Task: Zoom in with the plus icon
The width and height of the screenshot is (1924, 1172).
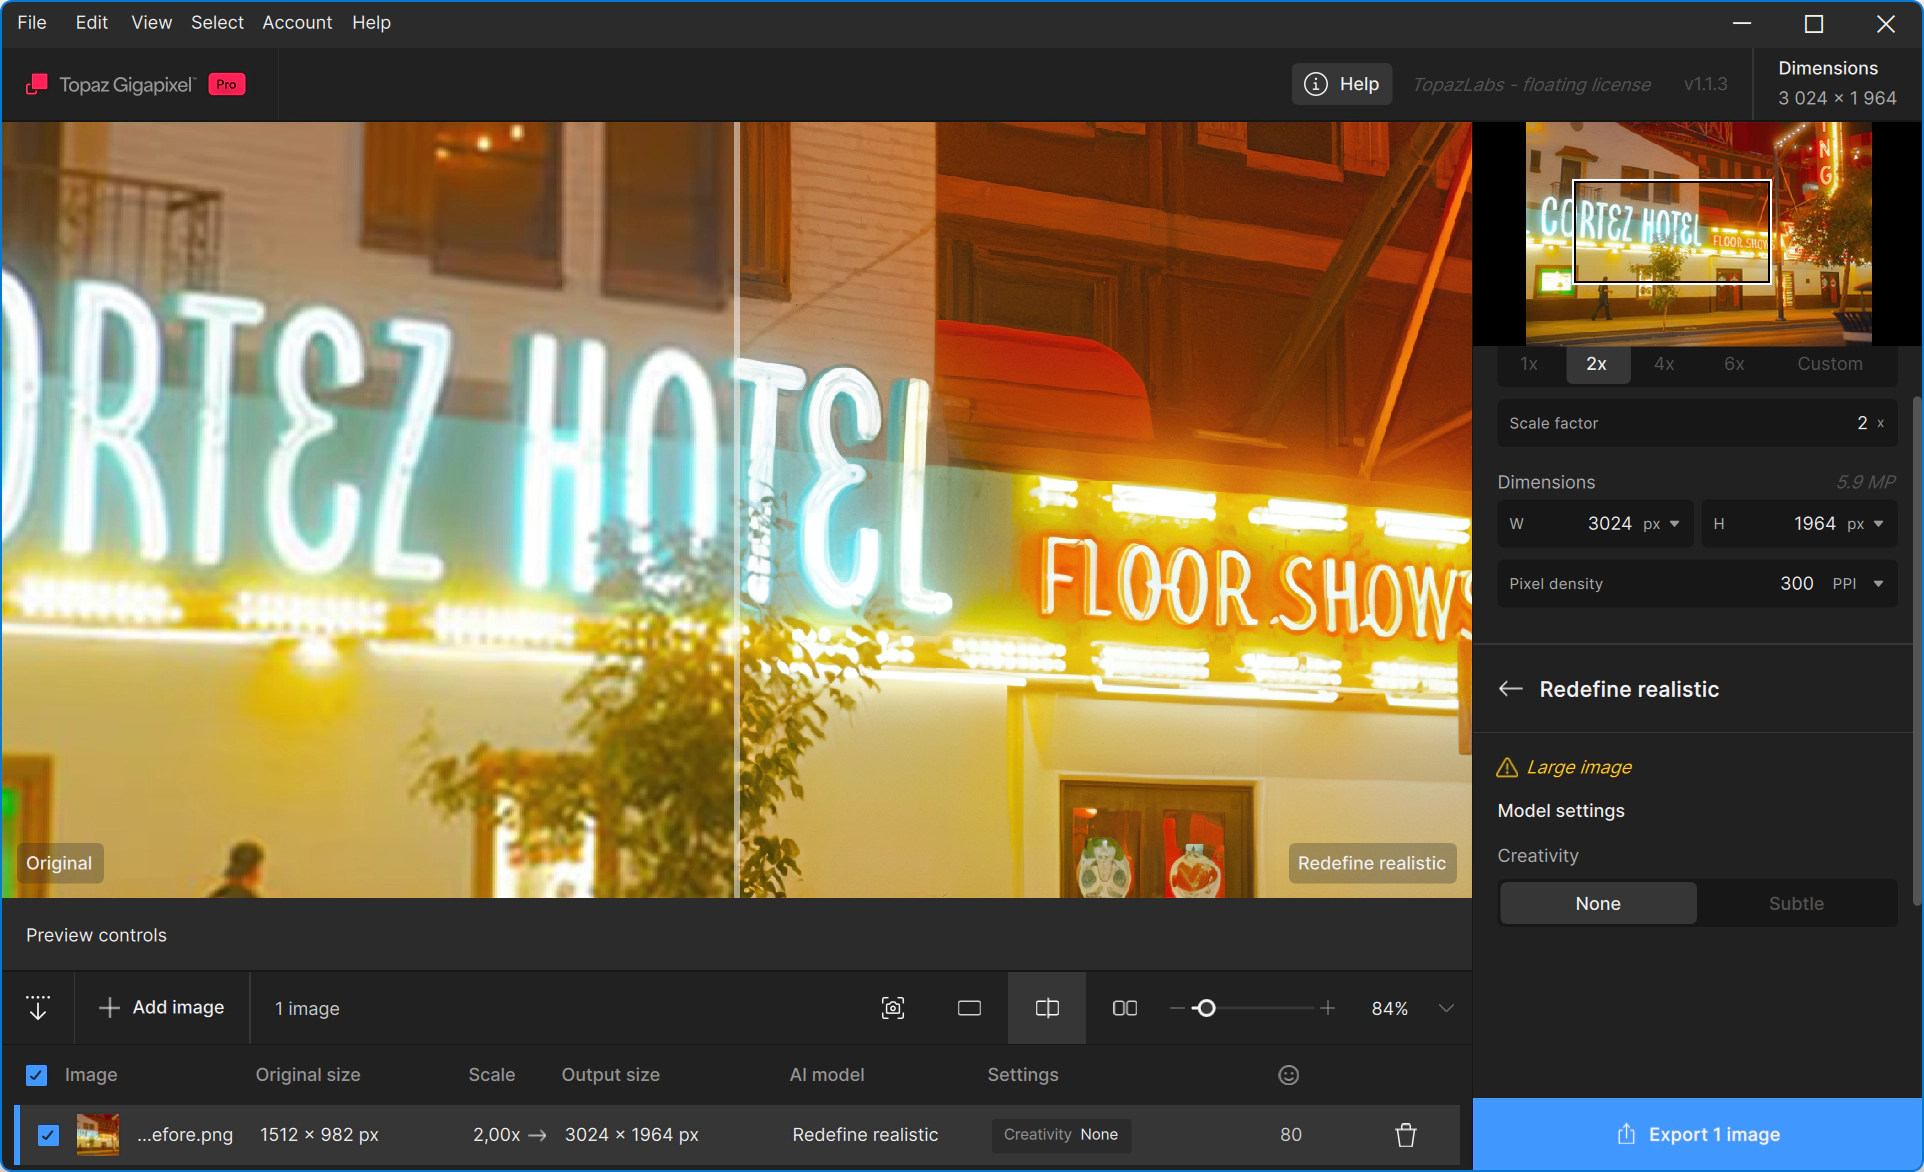Action: (1328, 1008)
